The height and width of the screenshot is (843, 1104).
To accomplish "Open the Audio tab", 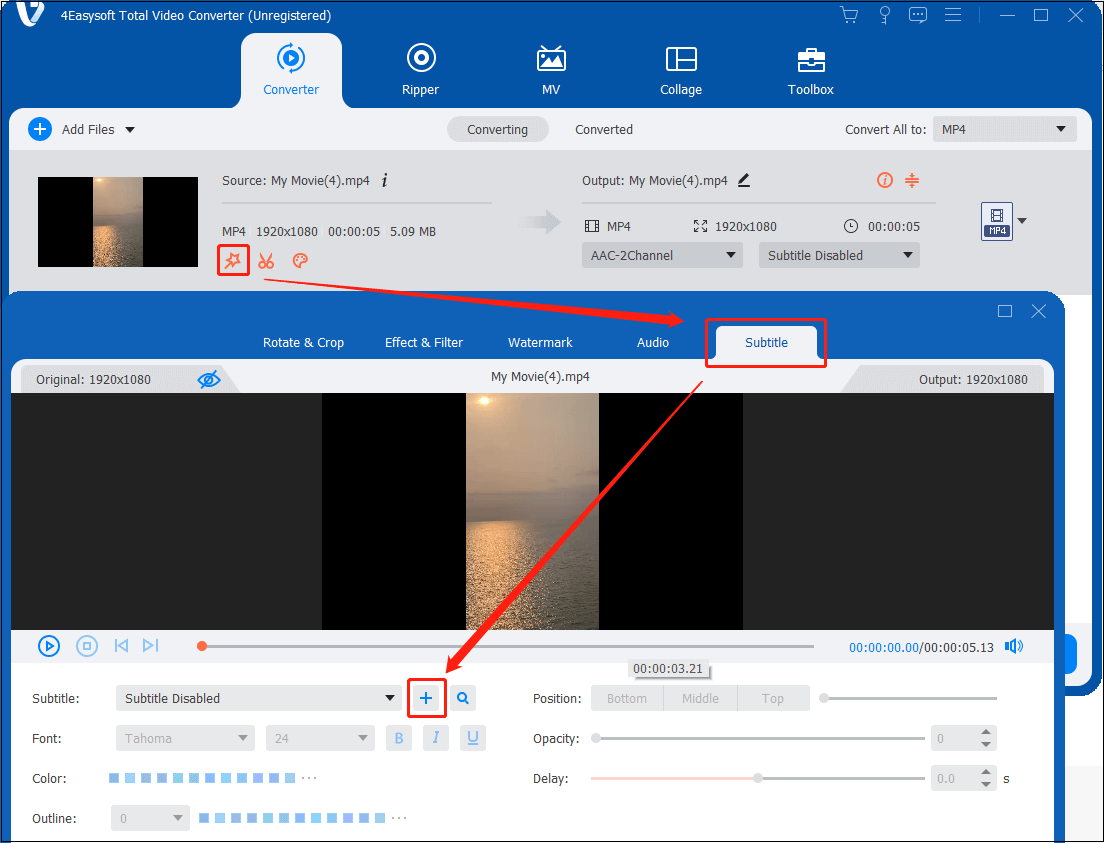I will coord(653,342).
